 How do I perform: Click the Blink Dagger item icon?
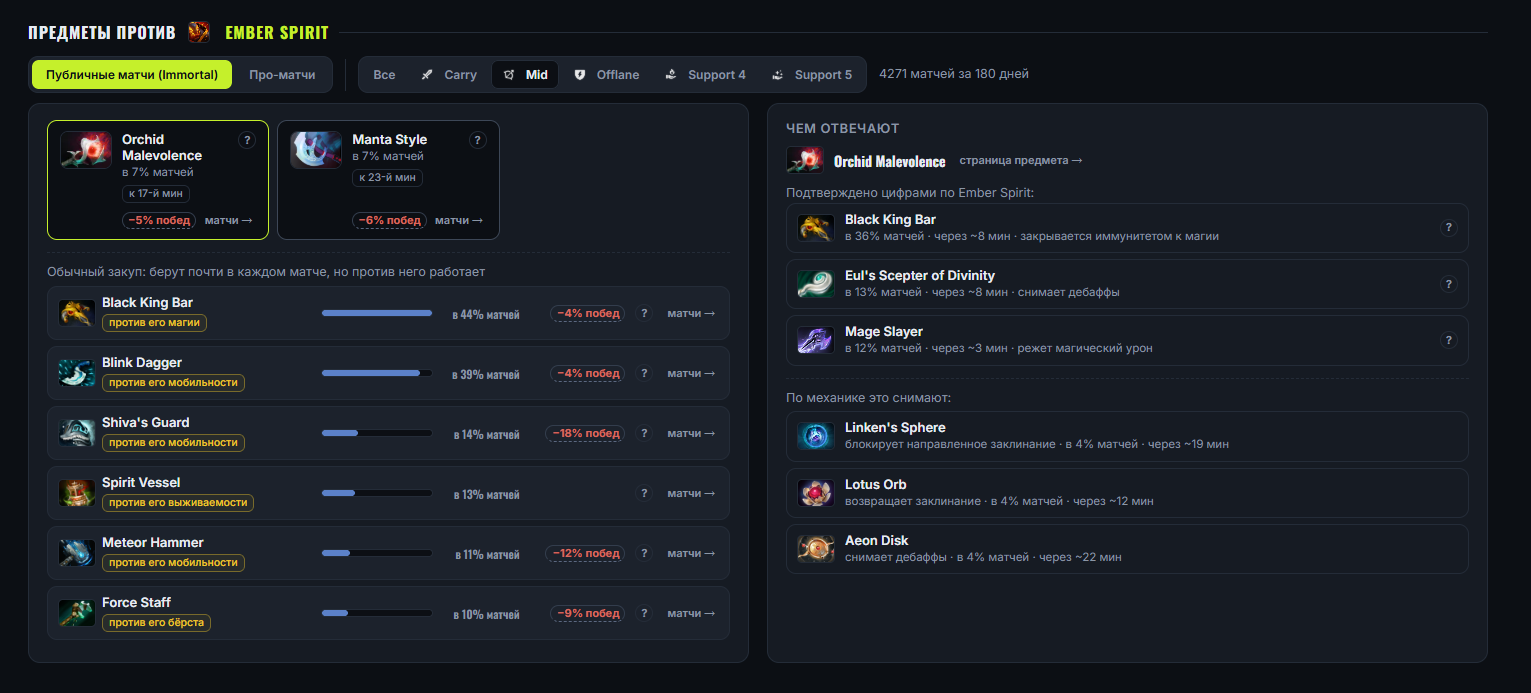pyautogui.click(x=77, y=372)
